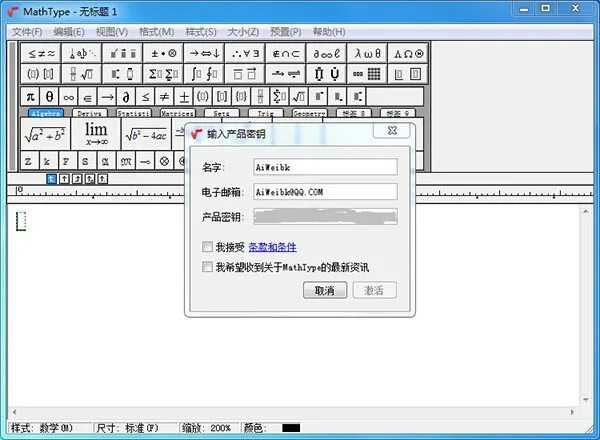This screenshot has width=600, height=440.
Task: Open the summation templates palette
Action: (x=163, y=74)
